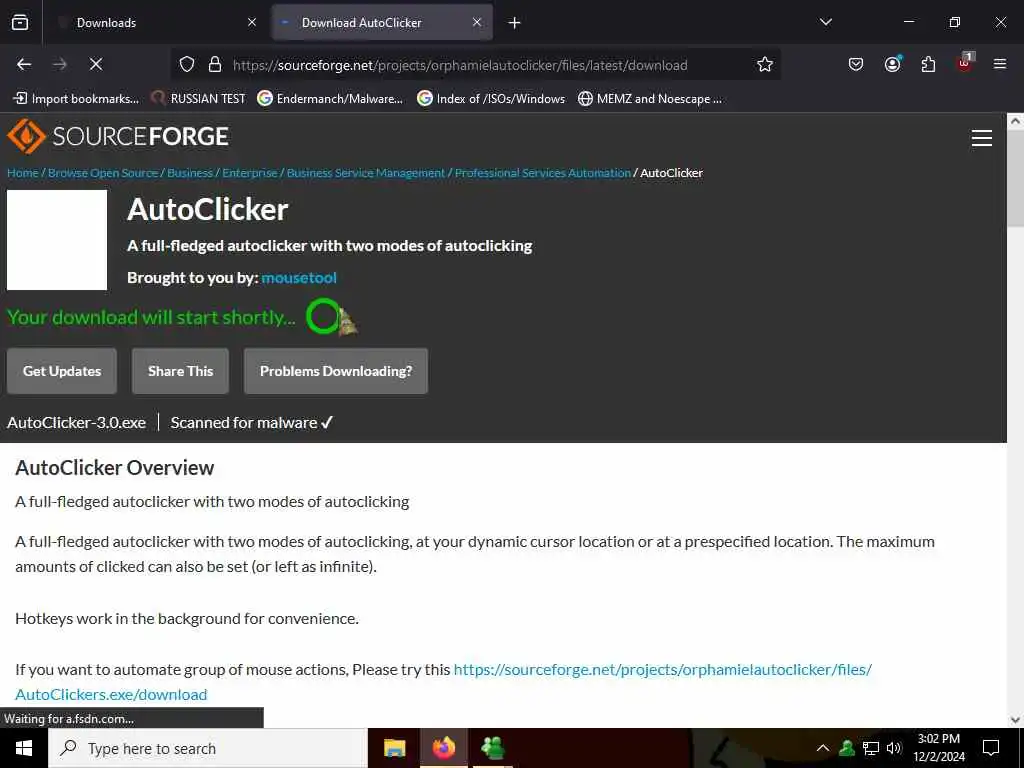Click the SourceForge logo
This screenshot has height=768, width=1024.
118,136
